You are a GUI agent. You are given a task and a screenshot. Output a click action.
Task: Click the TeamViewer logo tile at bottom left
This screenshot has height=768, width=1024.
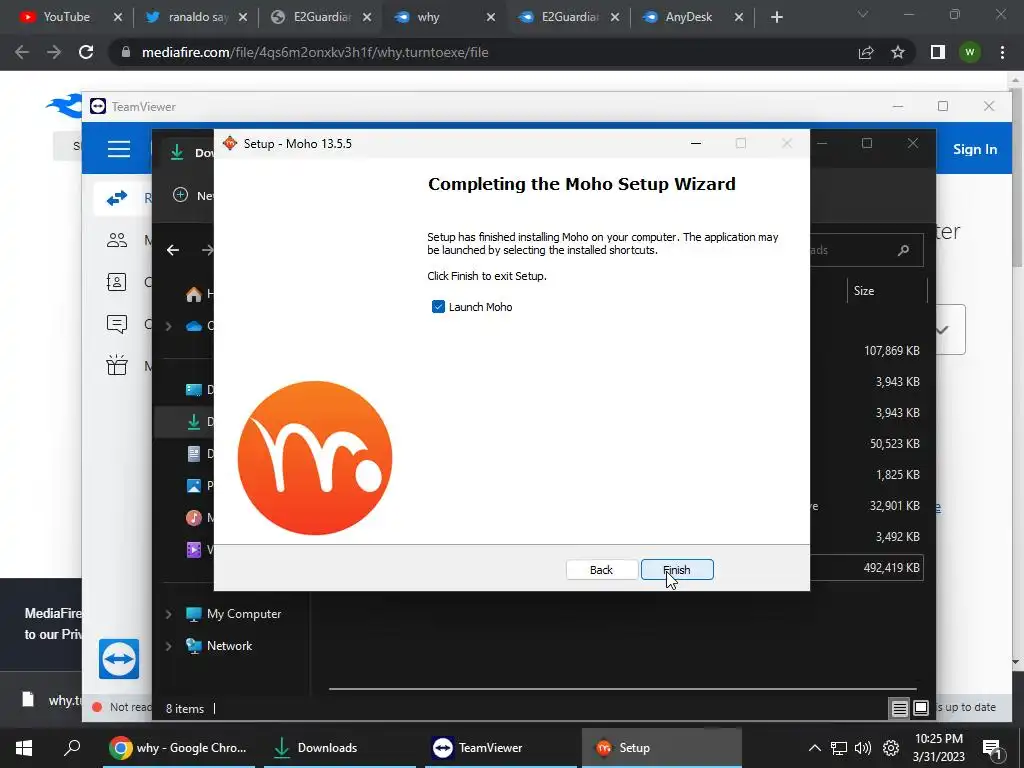point(119,659)
